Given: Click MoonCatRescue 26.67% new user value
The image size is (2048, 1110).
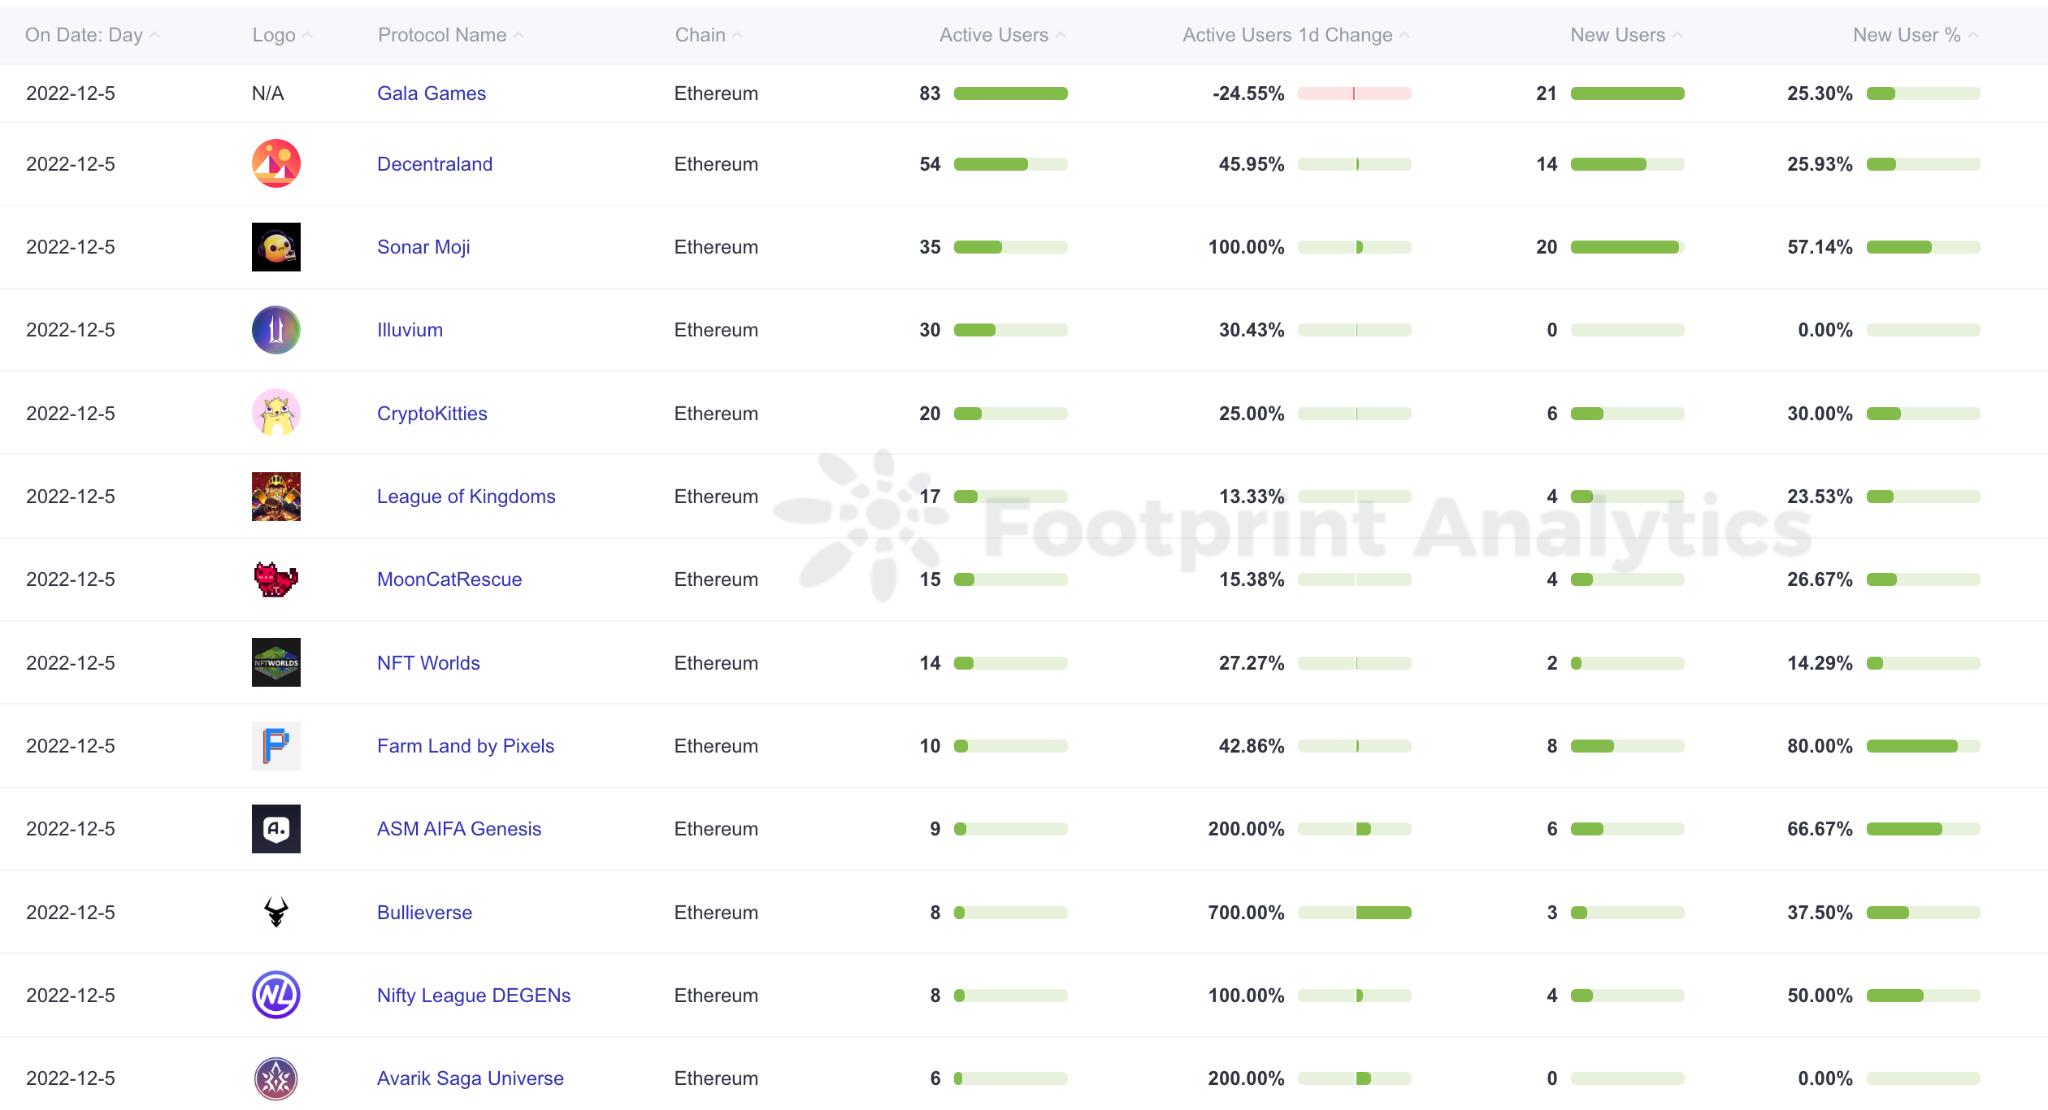Looking at the screenshot, I should pos(1820,580).
